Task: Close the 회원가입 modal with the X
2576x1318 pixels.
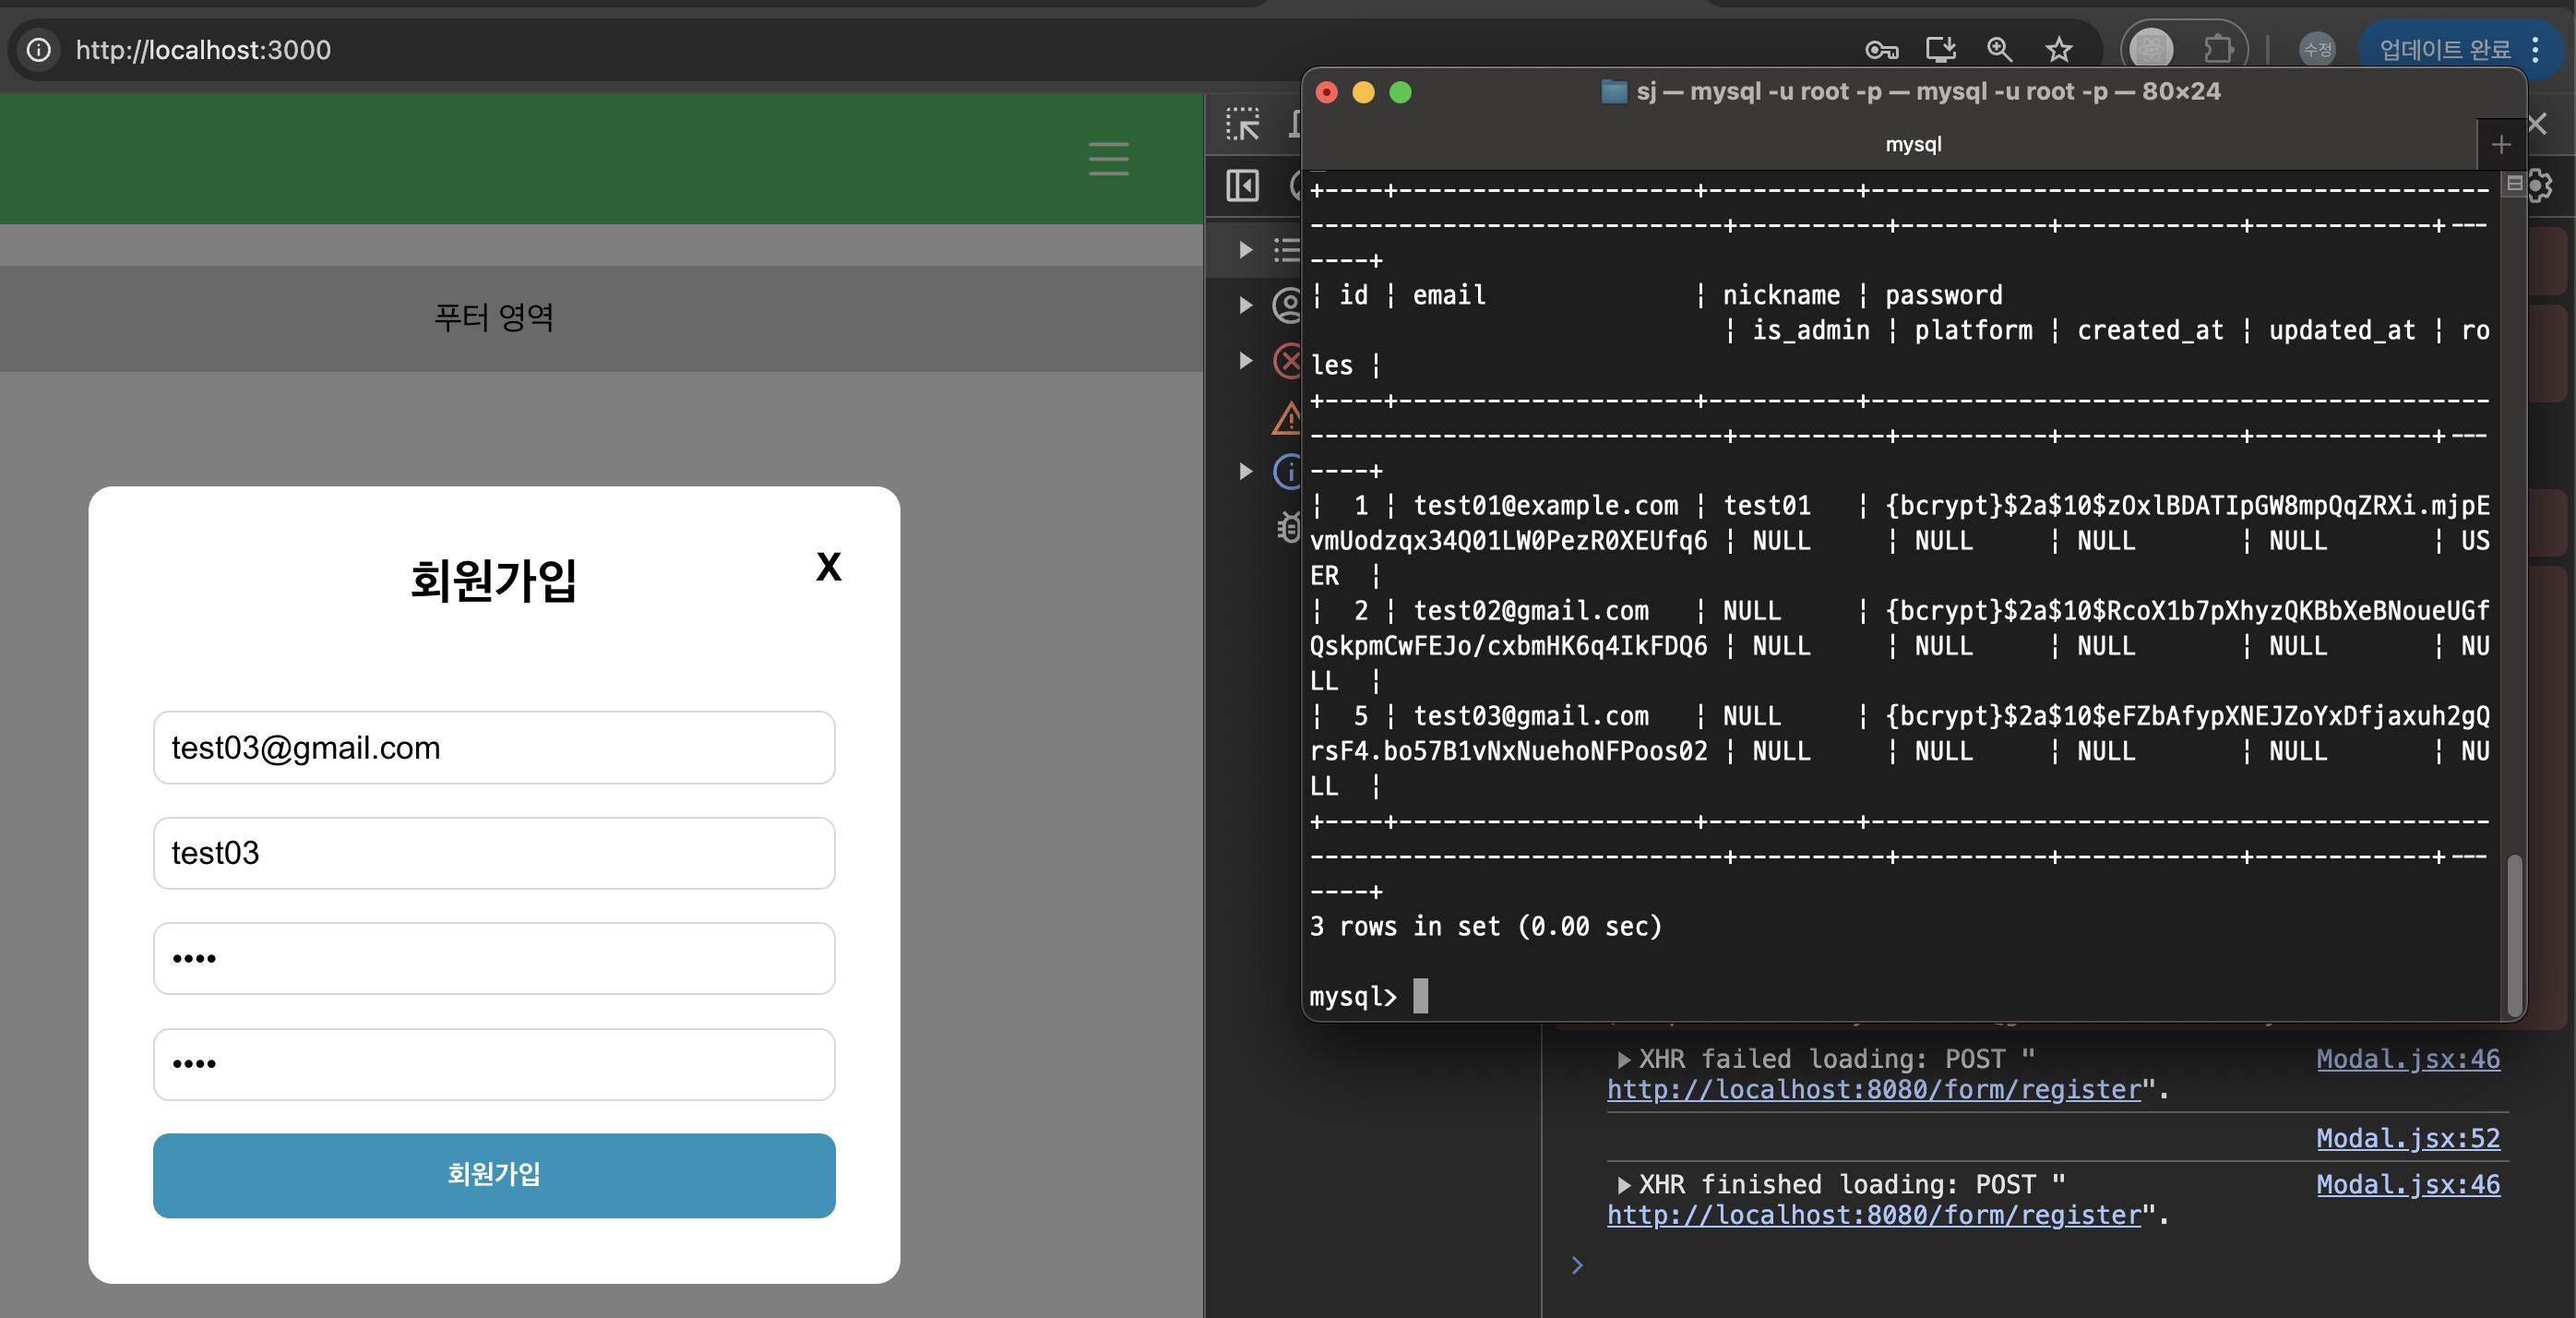Action: point(828,567)
